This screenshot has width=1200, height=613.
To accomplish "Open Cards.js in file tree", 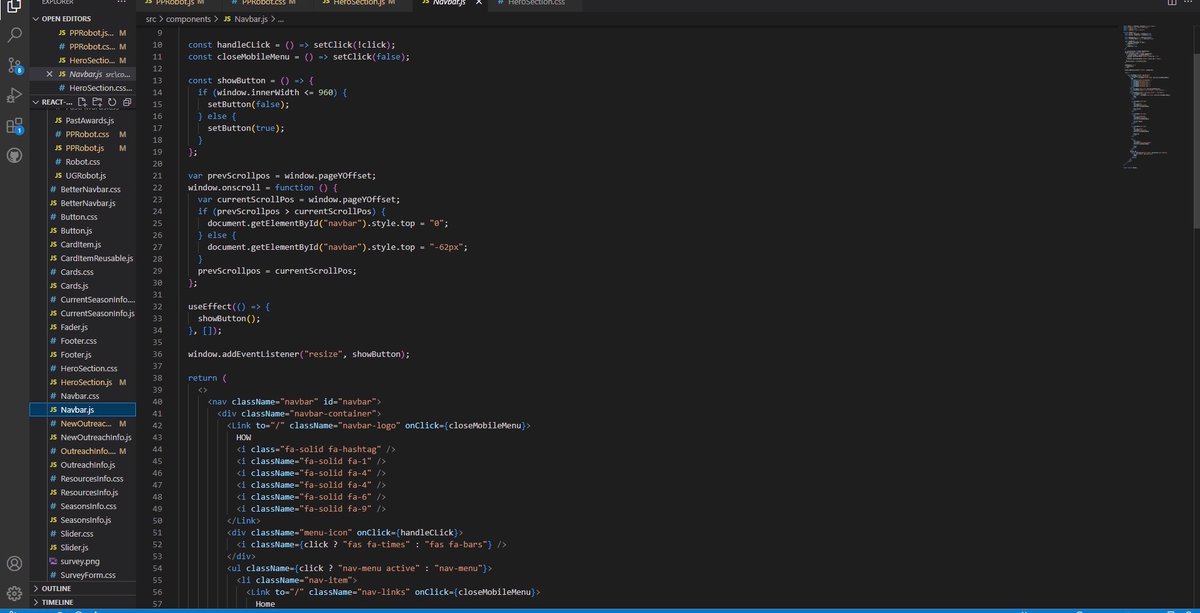I will pos(83,285).
